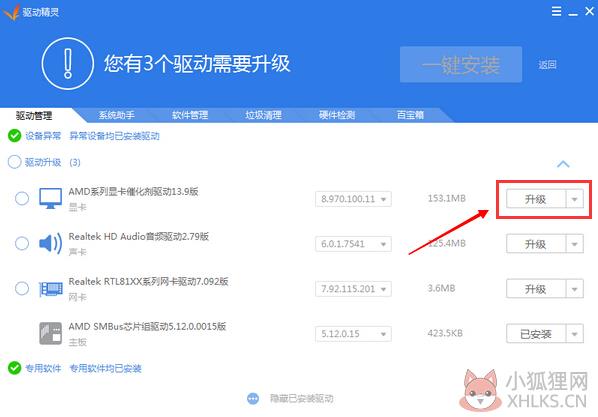Click the AMD SMBus芯片组驱动5.12.0.0015版 name
The height and width of the screenshot is (417, 598).
tap(147, 327)
